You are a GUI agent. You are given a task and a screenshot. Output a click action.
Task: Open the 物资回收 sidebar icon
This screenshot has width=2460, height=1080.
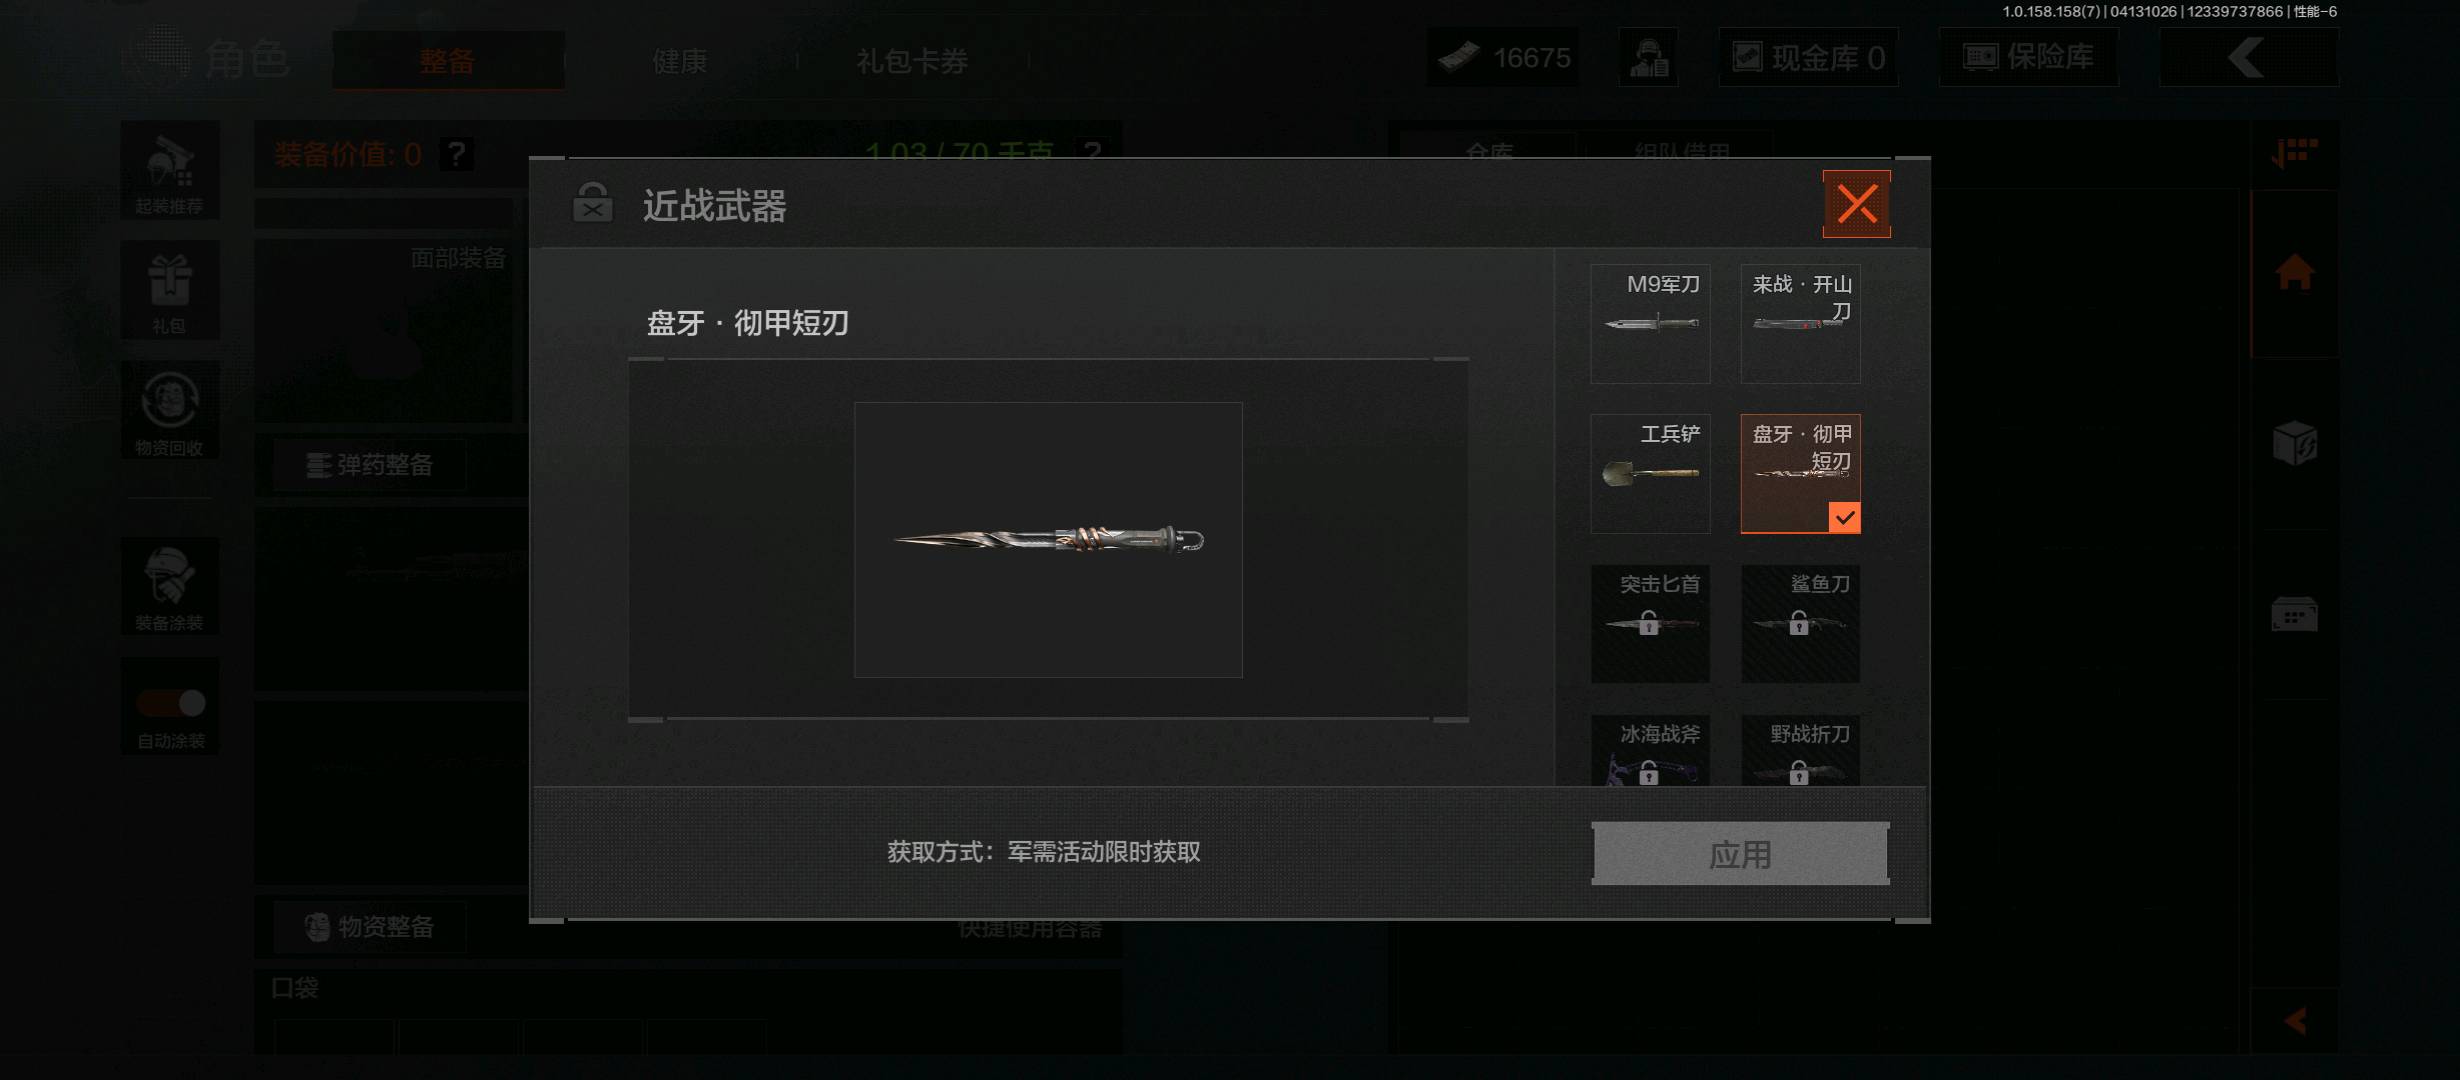[x=170, y=411]
